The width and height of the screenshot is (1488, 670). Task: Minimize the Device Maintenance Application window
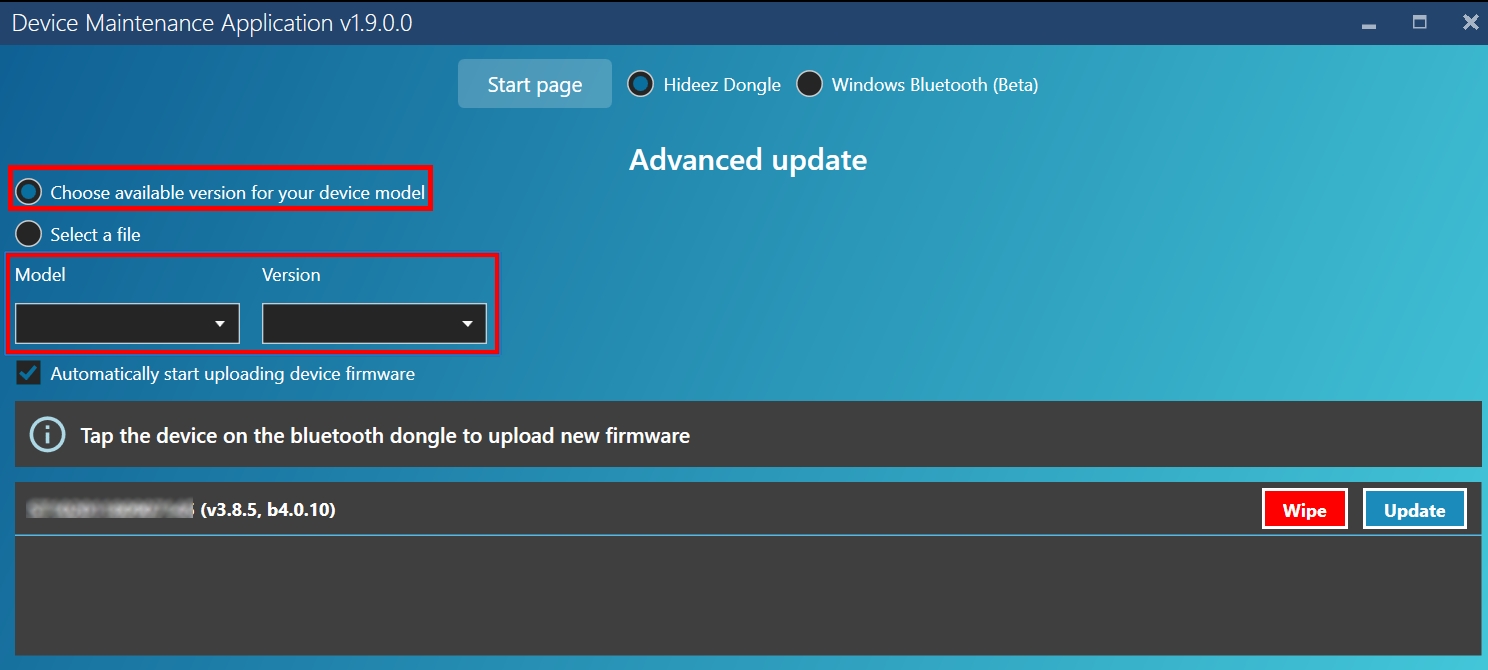[x=1368, y=23]
